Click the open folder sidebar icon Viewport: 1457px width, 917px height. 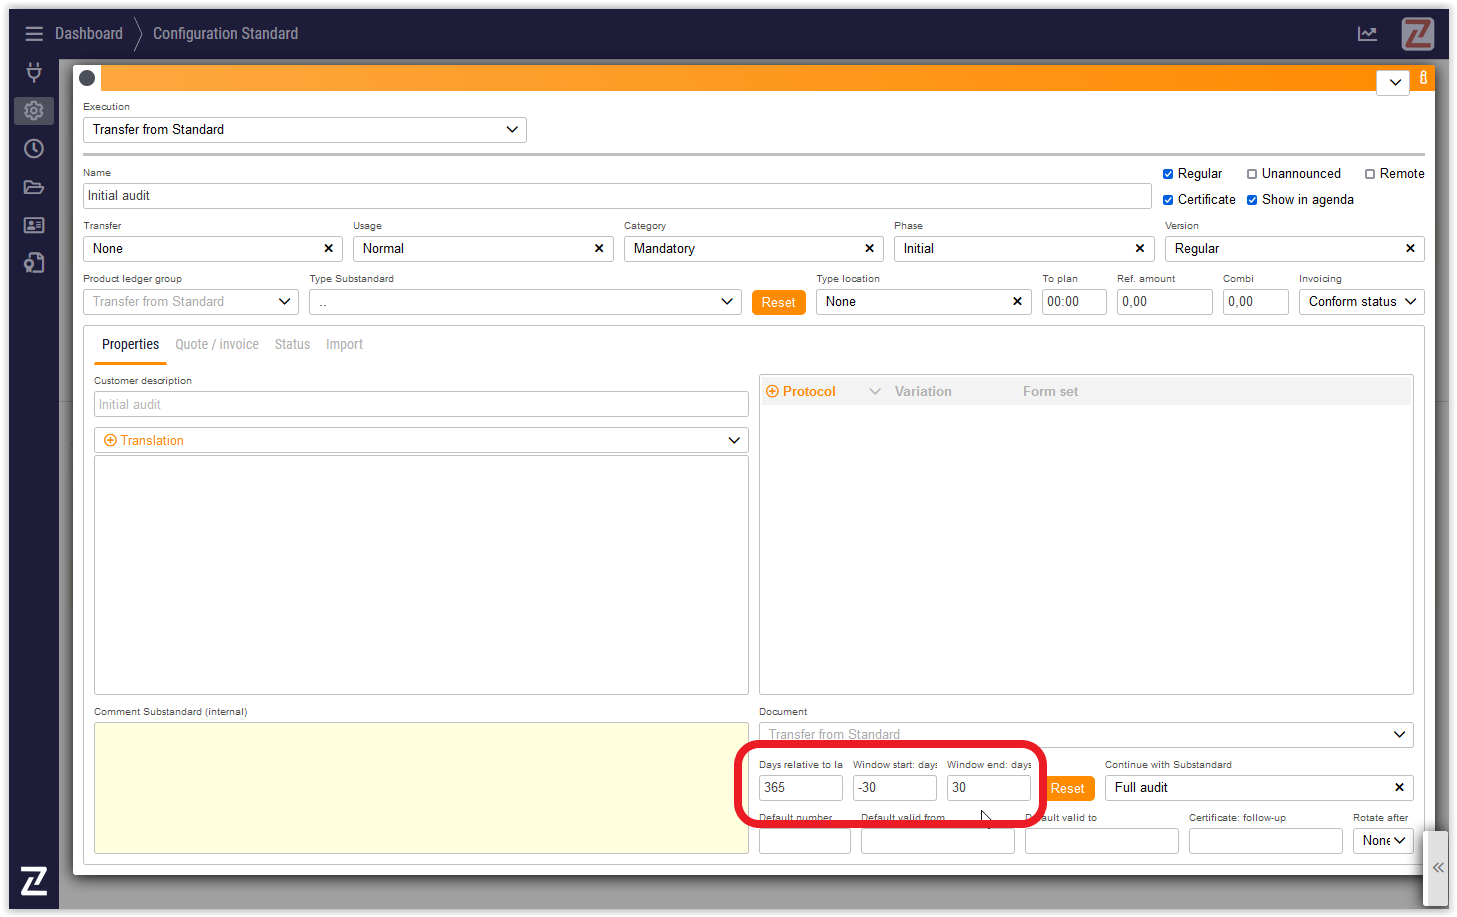click(x=34, y=187)
